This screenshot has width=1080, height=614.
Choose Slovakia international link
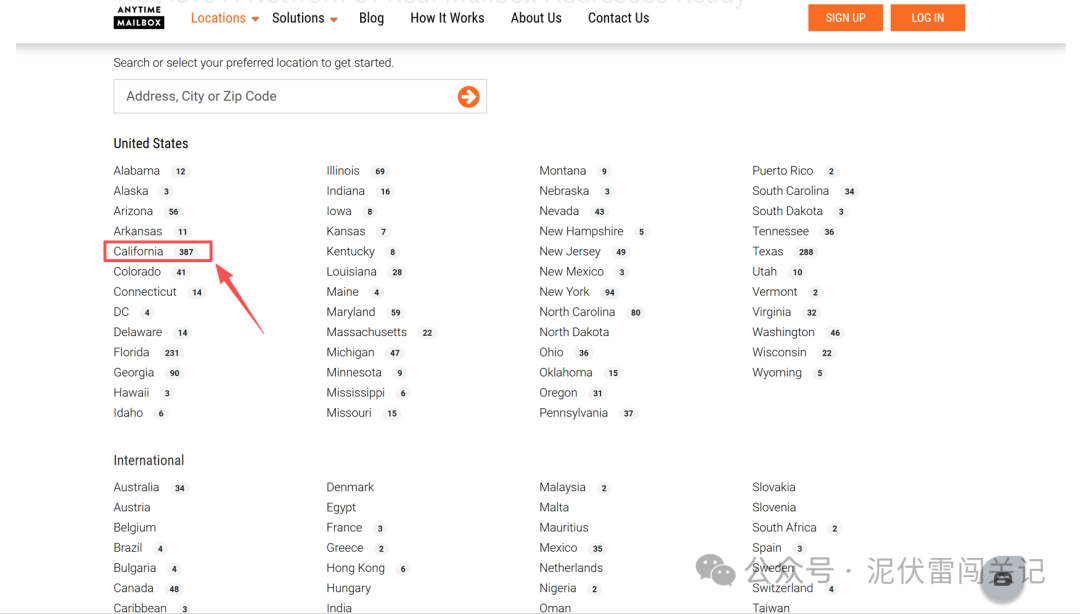(773, 487)
